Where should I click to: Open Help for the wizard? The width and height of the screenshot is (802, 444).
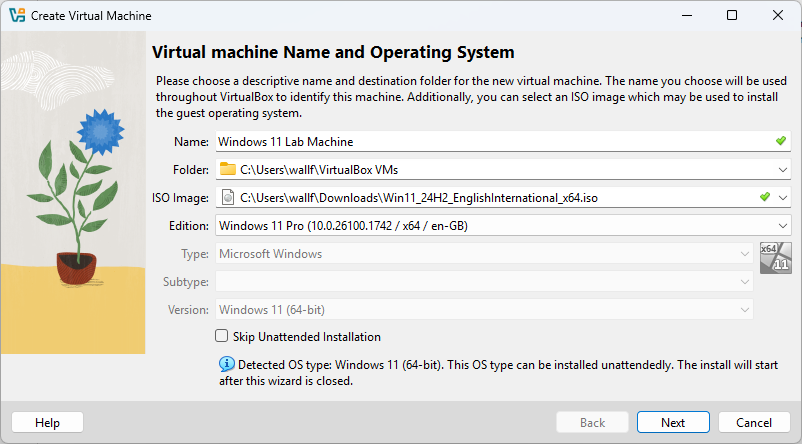click(x=48, y=423)
